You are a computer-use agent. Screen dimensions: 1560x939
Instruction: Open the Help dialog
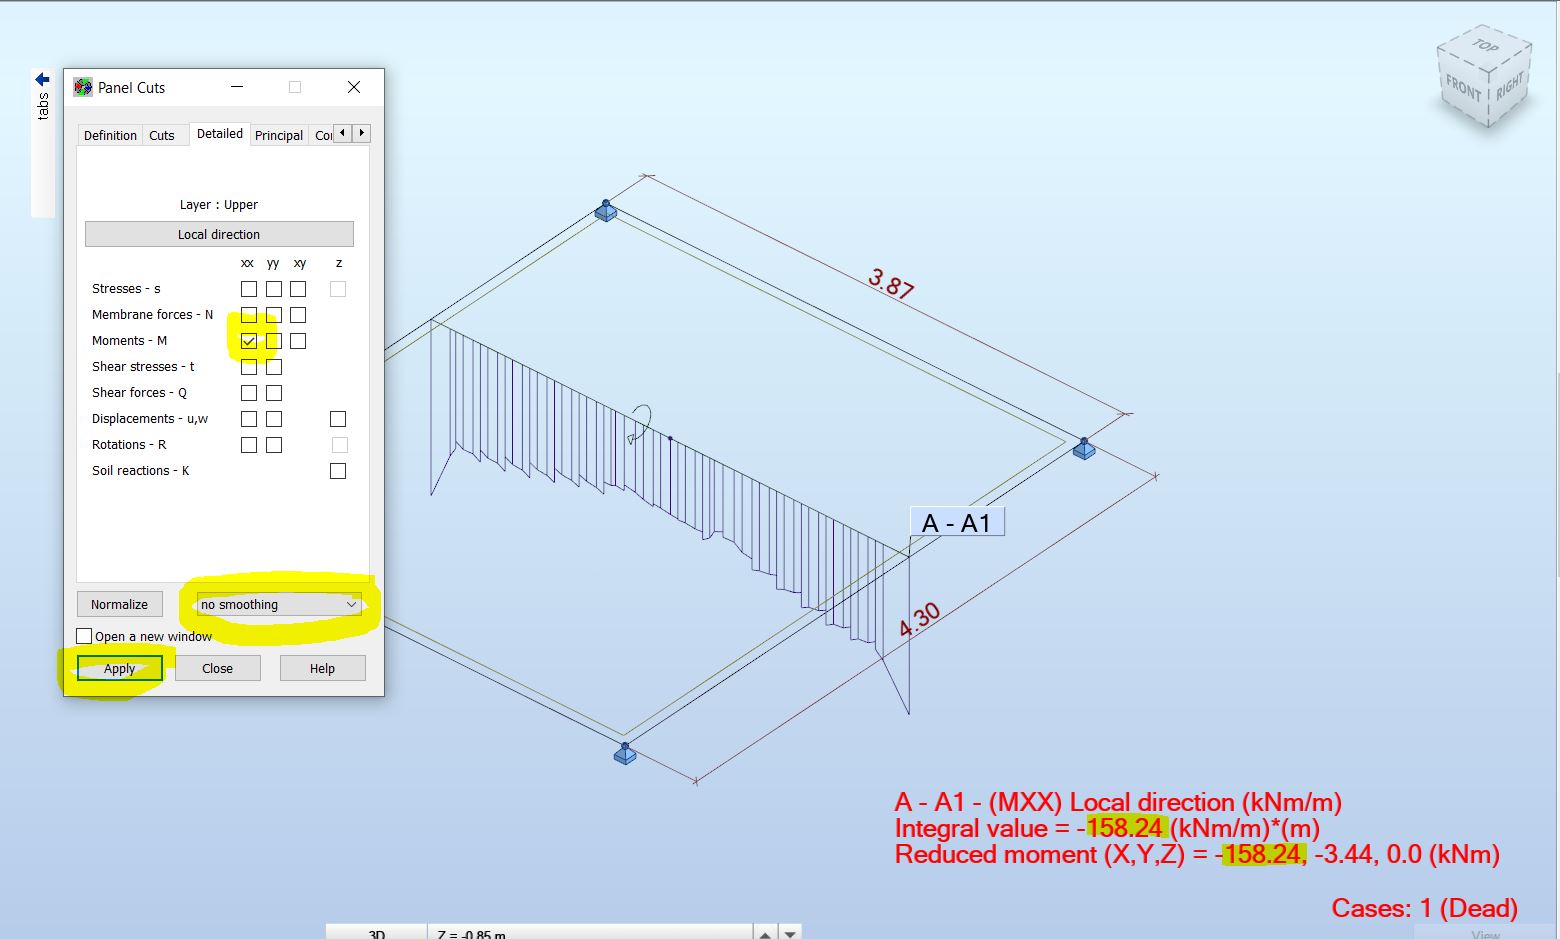coord(322,668)
